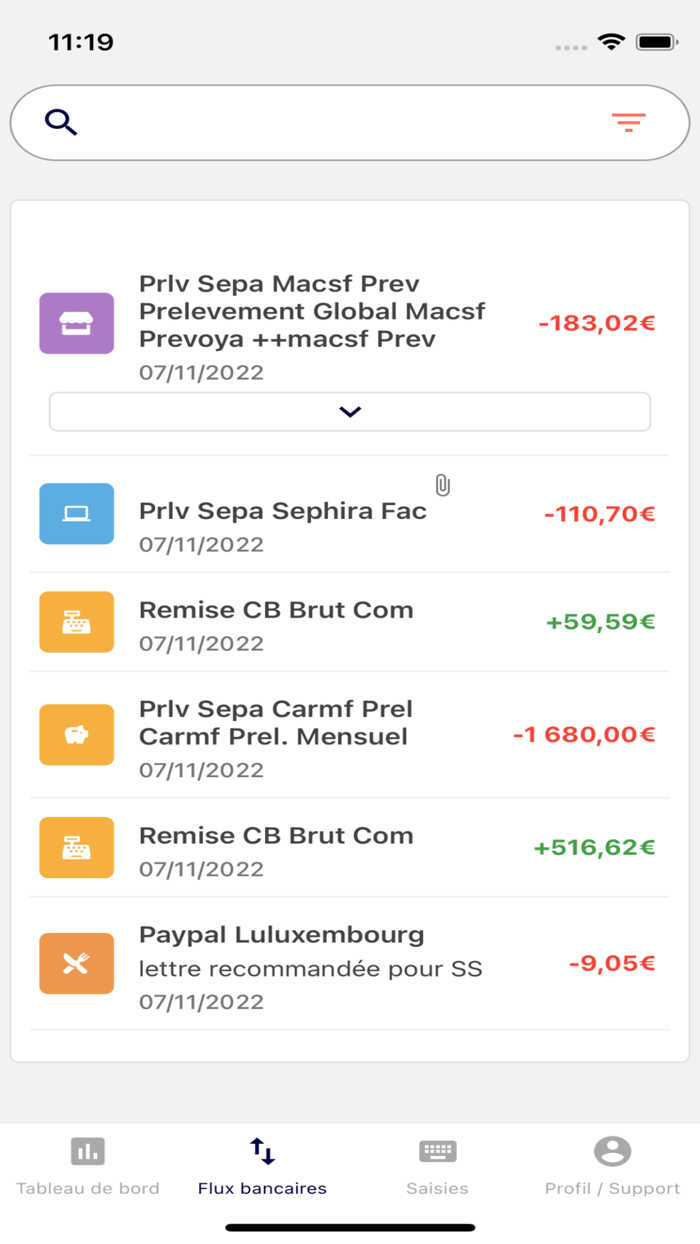The image size is (700, 1244).
Task: Tap cash register icon for +516,62€ entry
Action: click(x=77, y=848)
